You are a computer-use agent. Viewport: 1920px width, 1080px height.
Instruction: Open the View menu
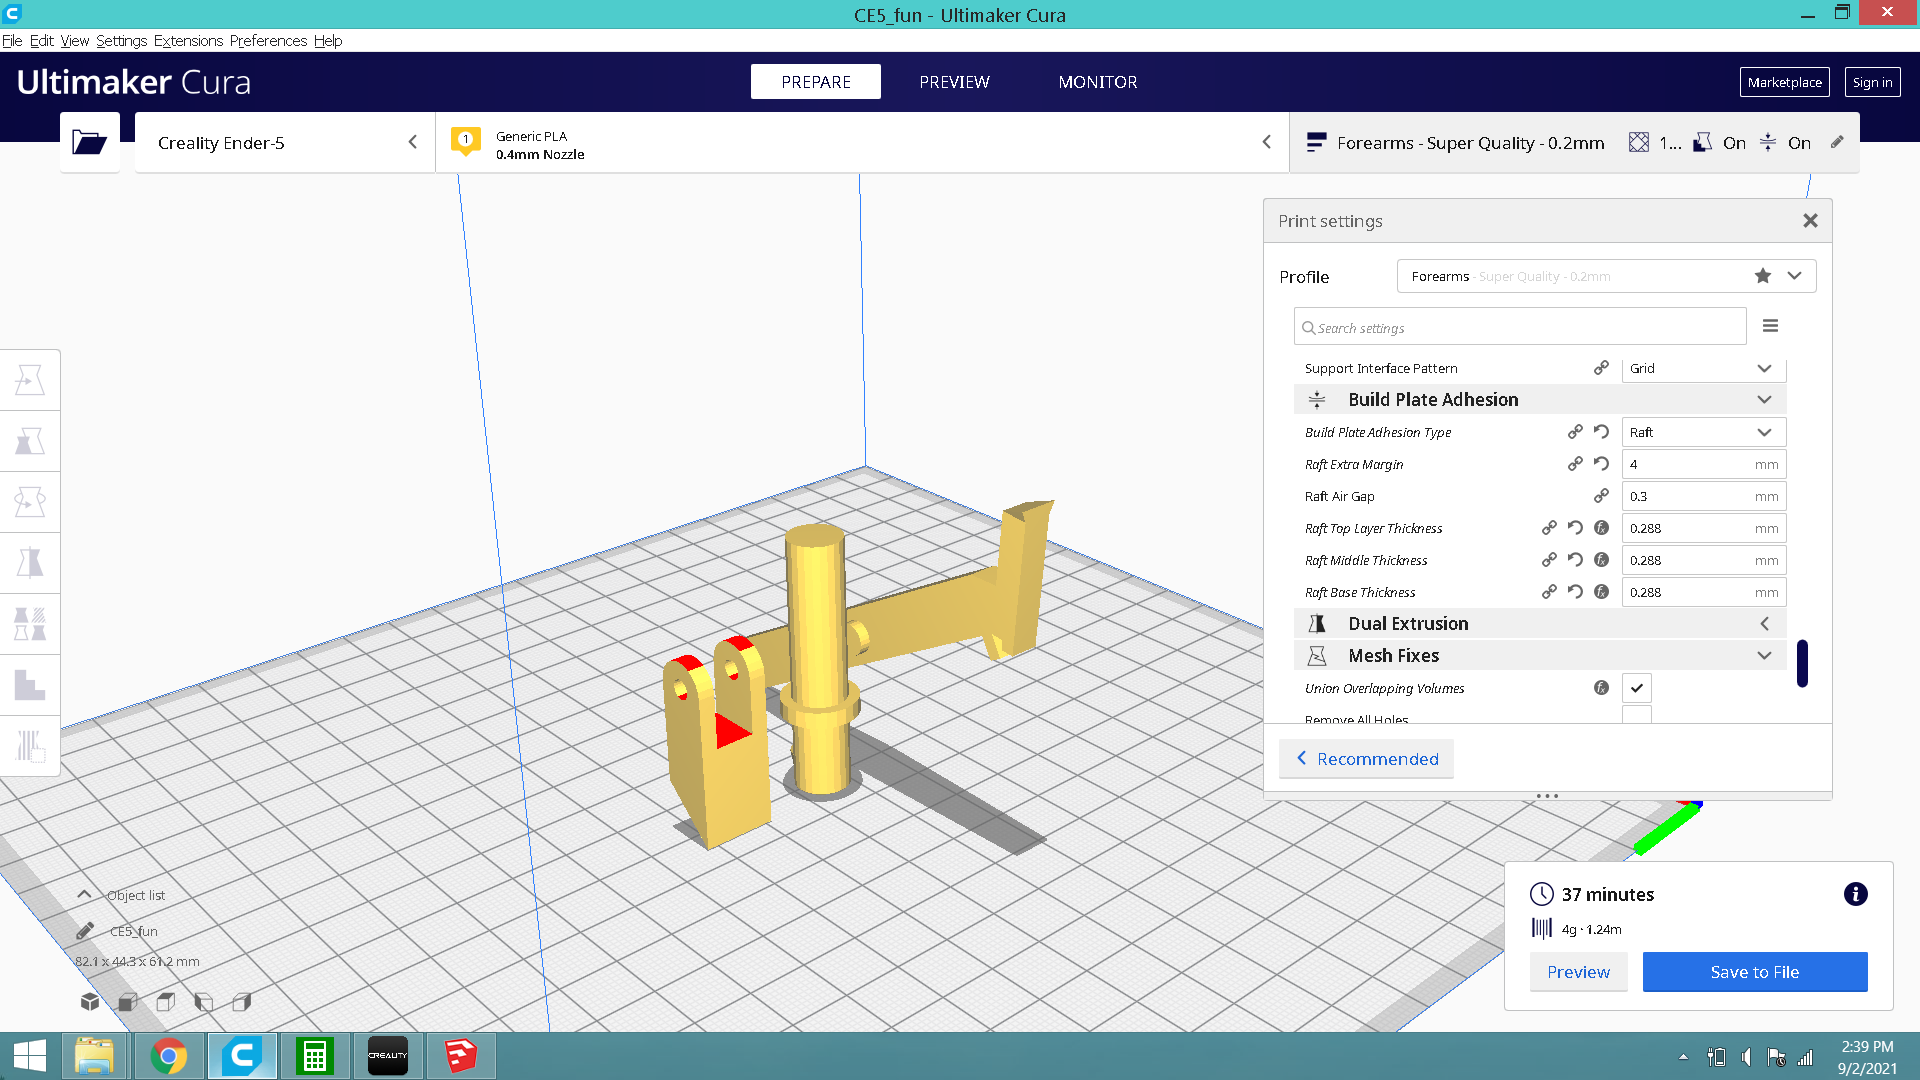coord(75,41)
